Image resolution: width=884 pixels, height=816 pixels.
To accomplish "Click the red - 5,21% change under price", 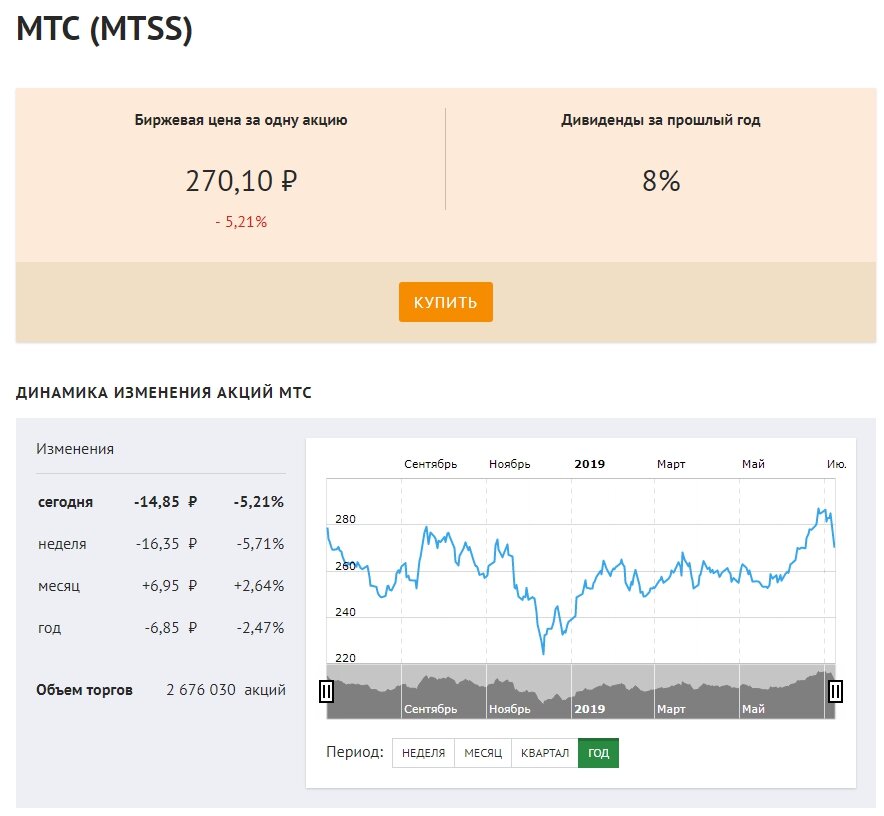I will 241,222.
